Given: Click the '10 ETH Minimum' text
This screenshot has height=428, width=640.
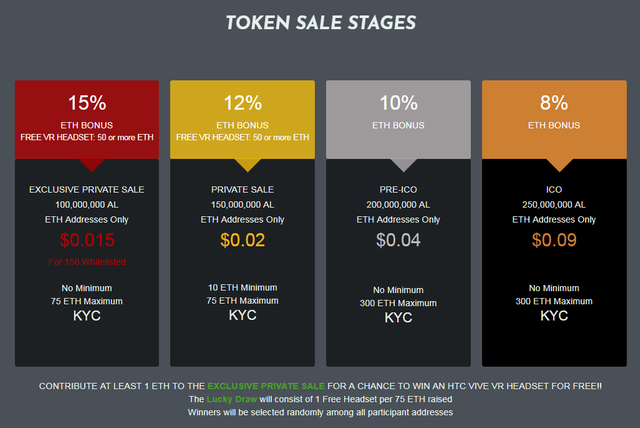Looking at the screenshot, I should (242, 287).
